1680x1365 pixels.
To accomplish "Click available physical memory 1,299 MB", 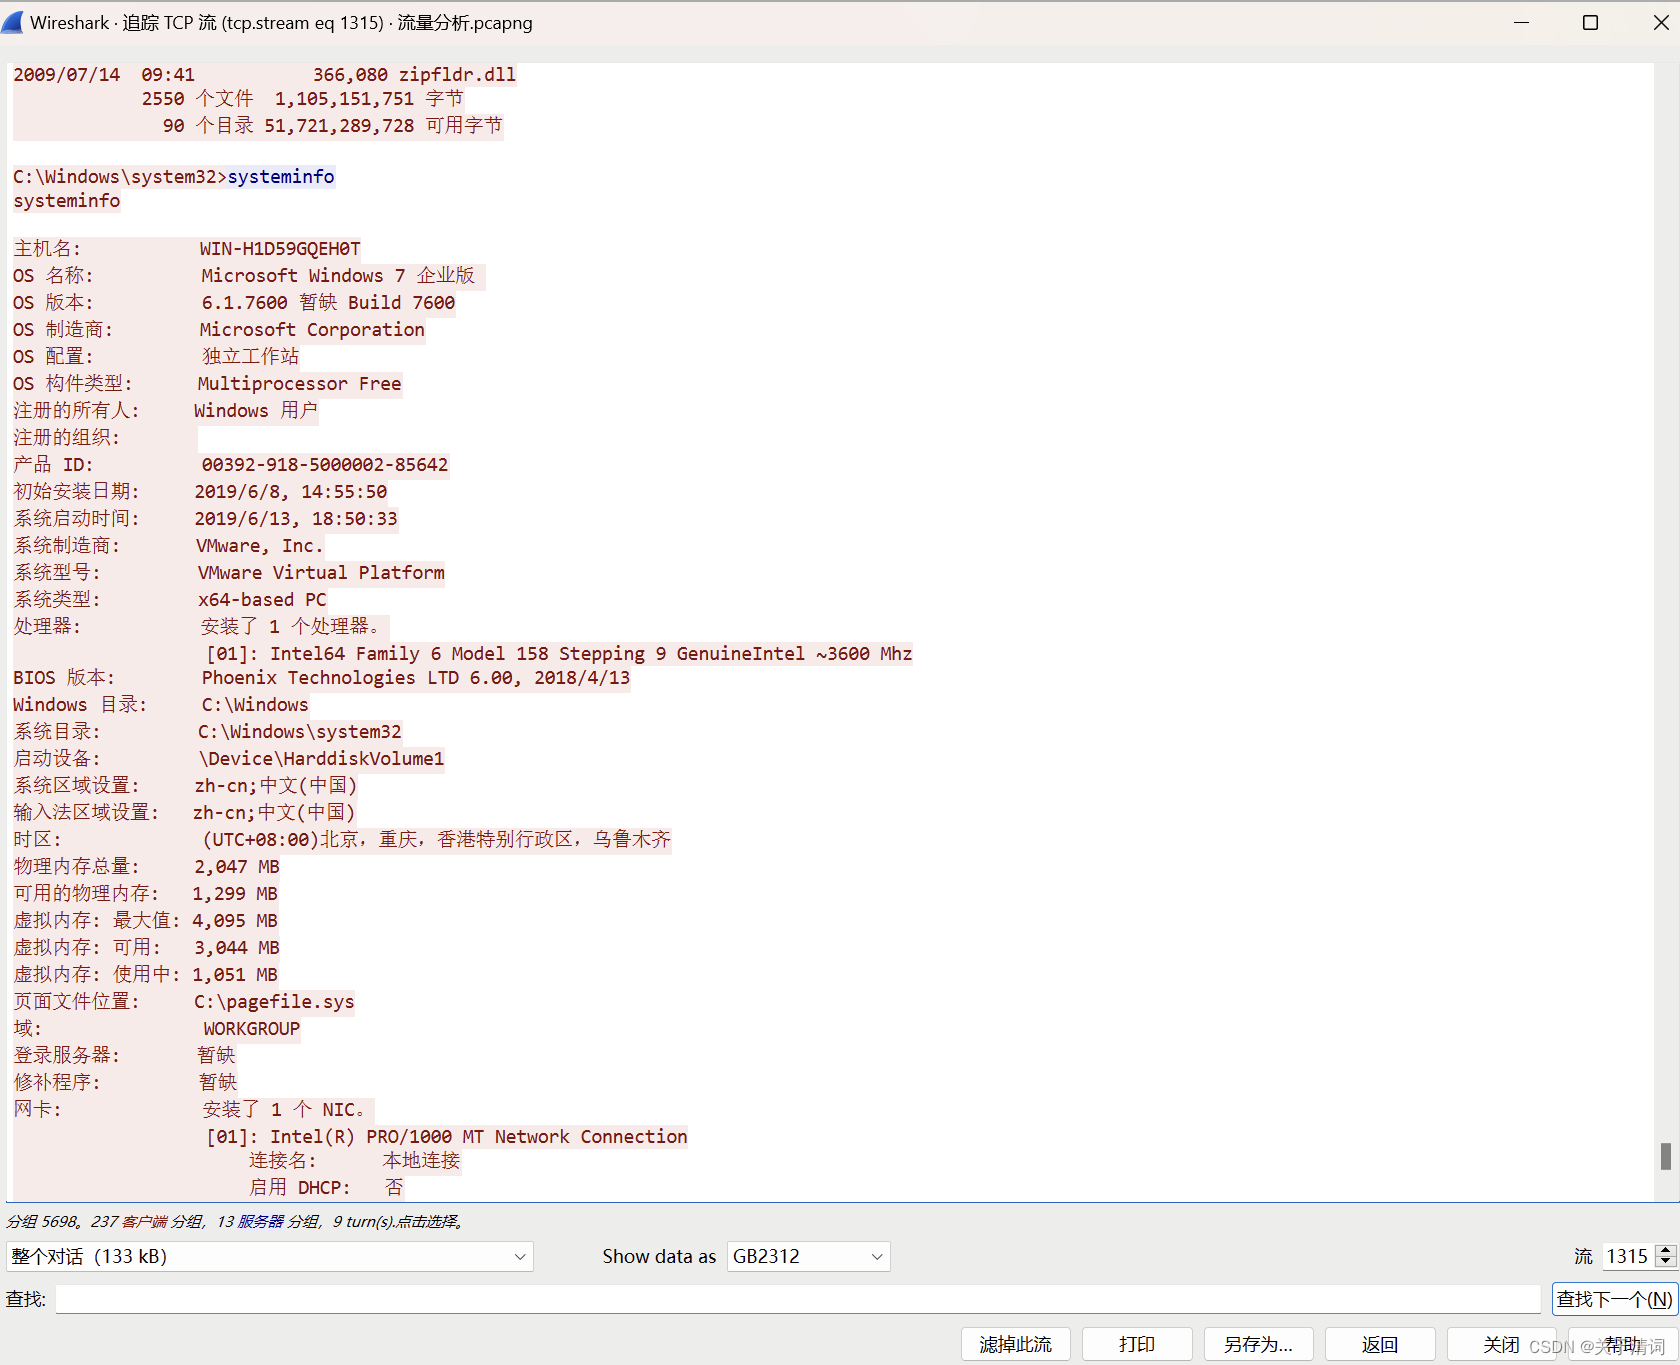I will click(x=235, y=893).
